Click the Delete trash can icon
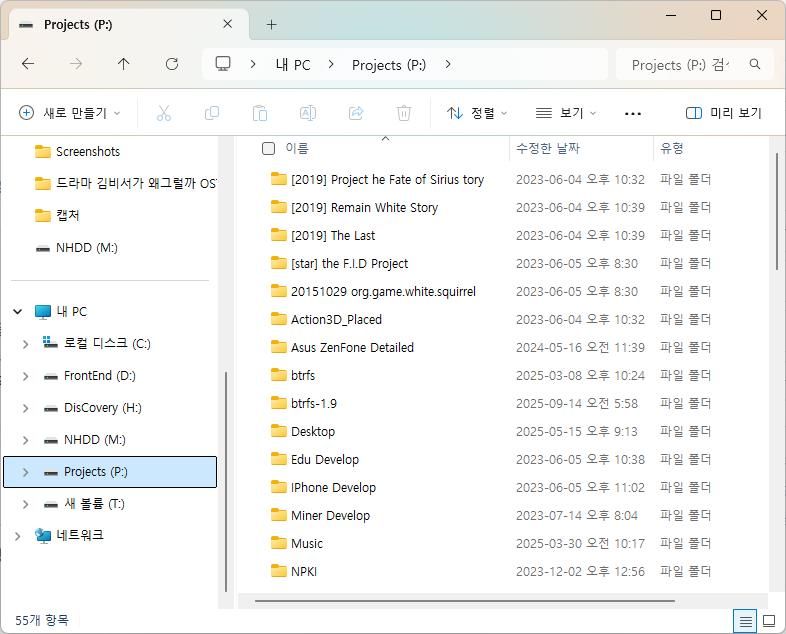This screenshot has width=786, height=634. coord(404,113)
